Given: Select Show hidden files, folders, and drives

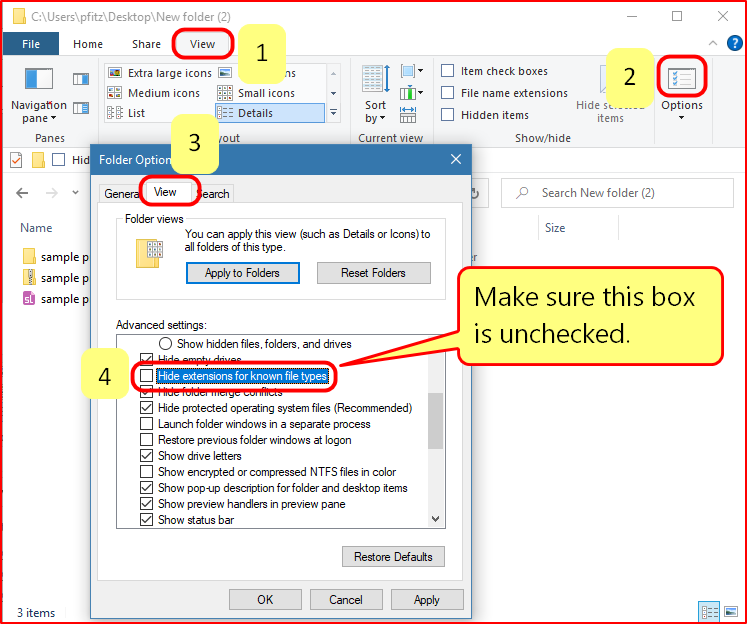Looking at the screenshot, I should 165,343.
